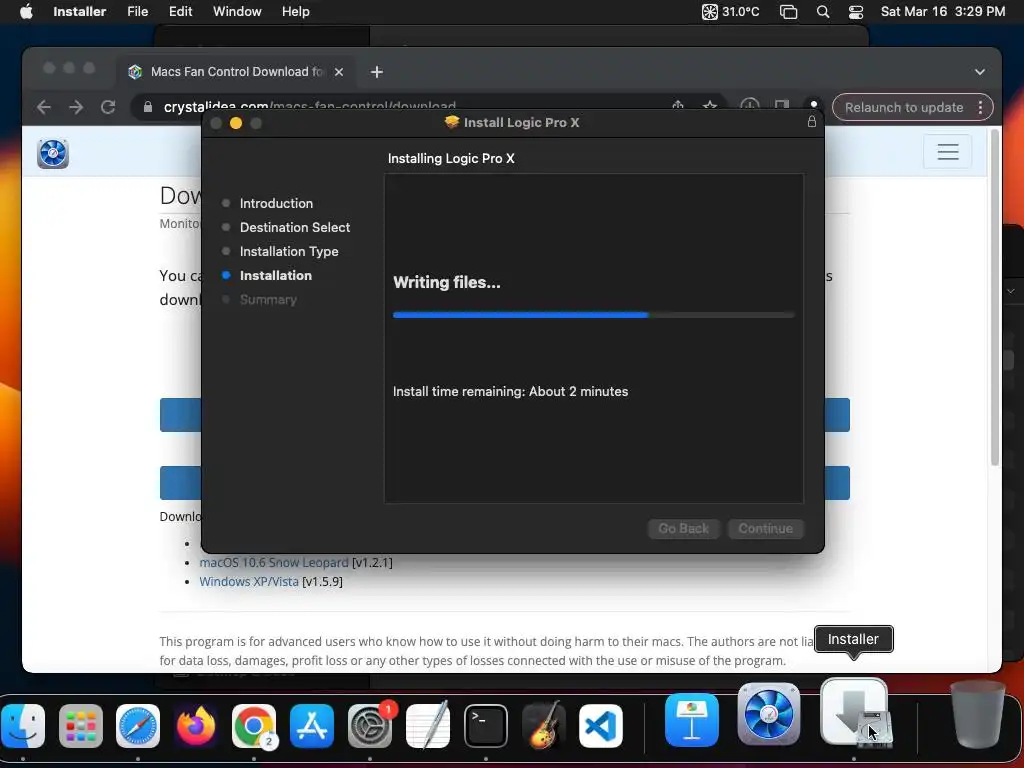1024x768 pixels.
Task: Launch Visual Studio Code from Dock
Action: (x=601, y=726)
